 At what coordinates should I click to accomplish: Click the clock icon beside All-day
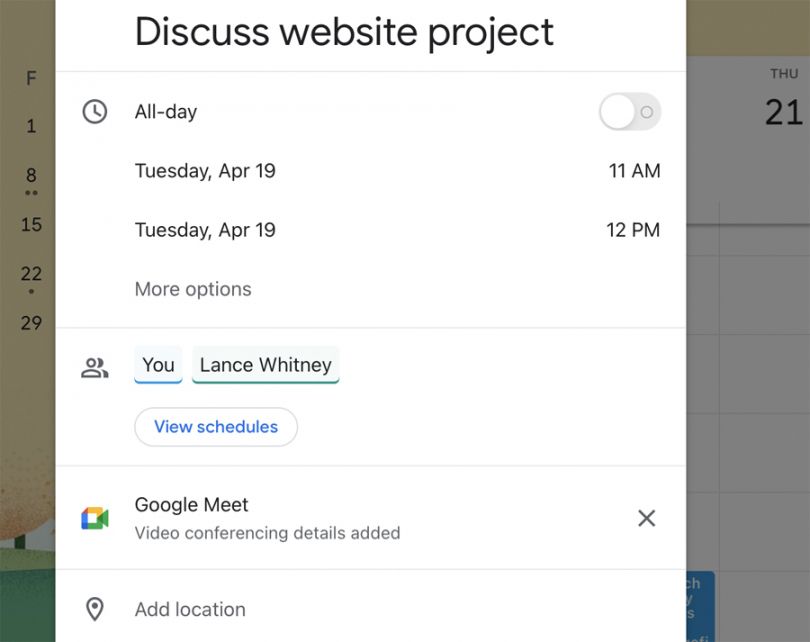(x=95, y=112)
